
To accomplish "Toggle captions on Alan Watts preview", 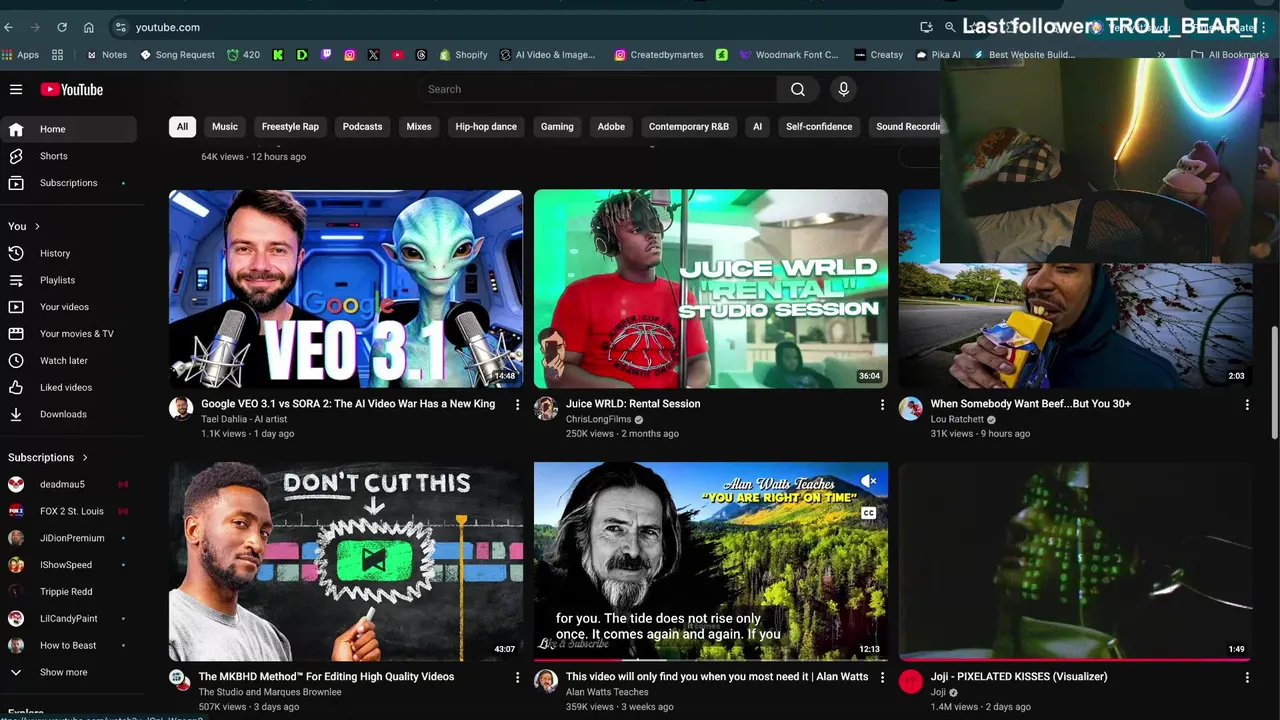I will click(x=868, y=513).
